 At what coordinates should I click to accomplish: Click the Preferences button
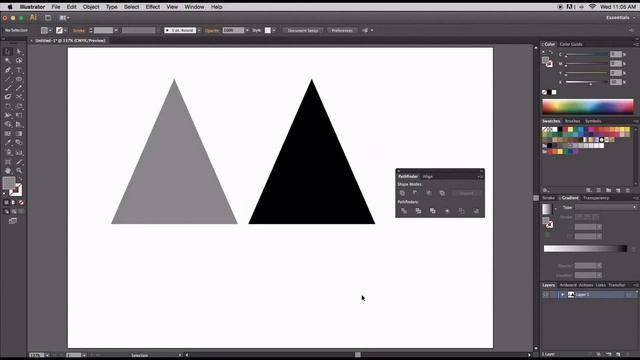[342, 30]
